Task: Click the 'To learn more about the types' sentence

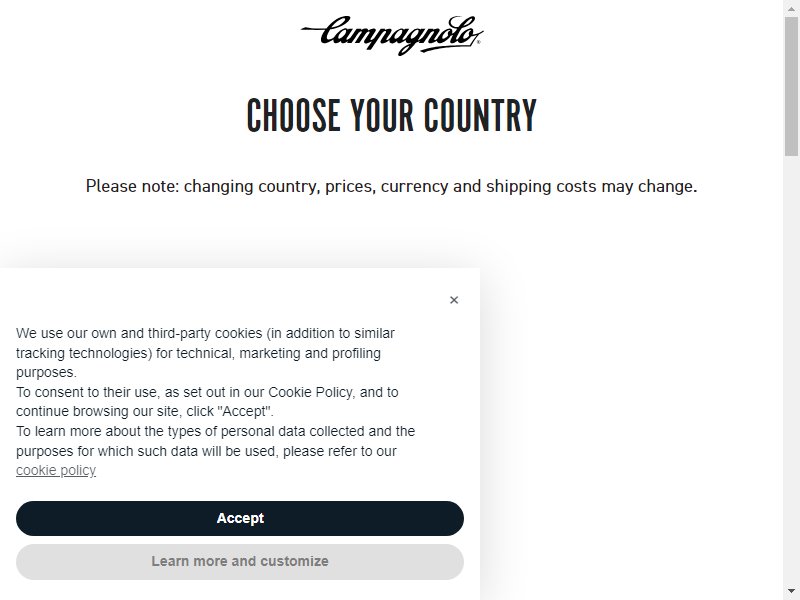Action: pyautogui.click(x=215, y=451)
